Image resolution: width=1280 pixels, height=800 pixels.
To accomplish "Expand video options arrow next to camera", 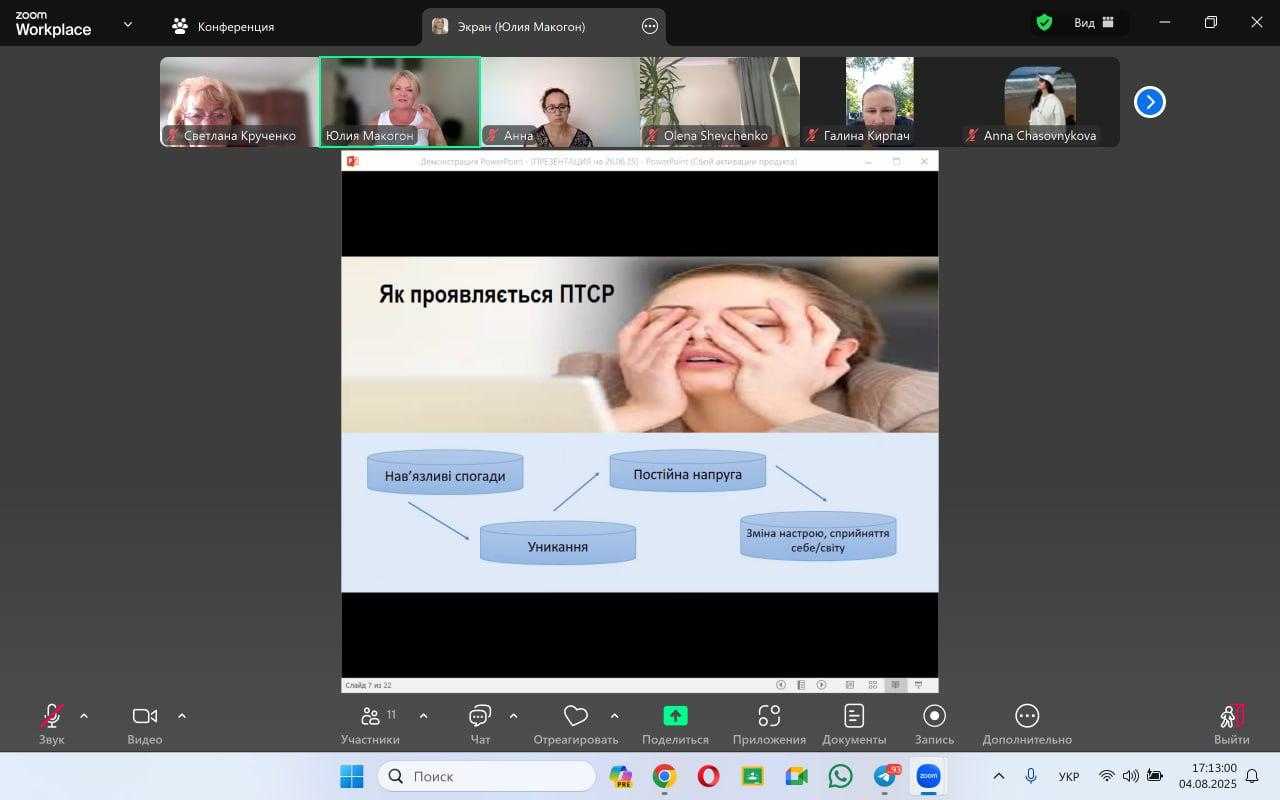I will click(182, 716).
